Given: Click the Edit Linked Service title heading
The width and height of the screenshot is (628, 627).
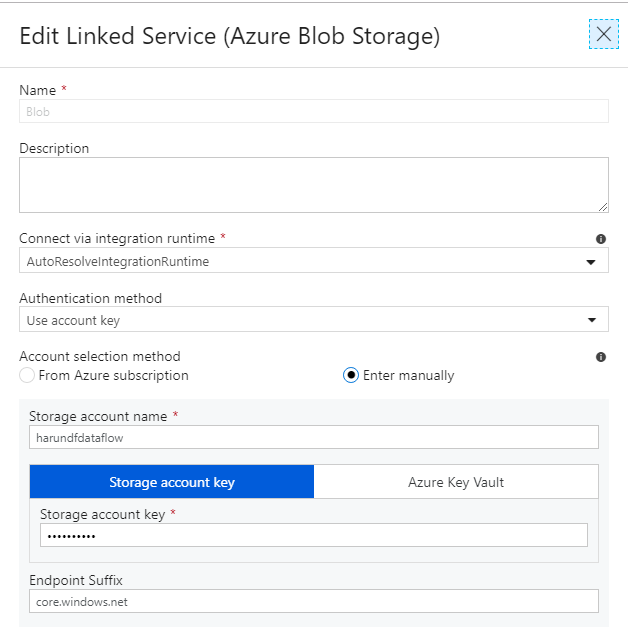Looking at the screenshot, I should pos(230,36).
